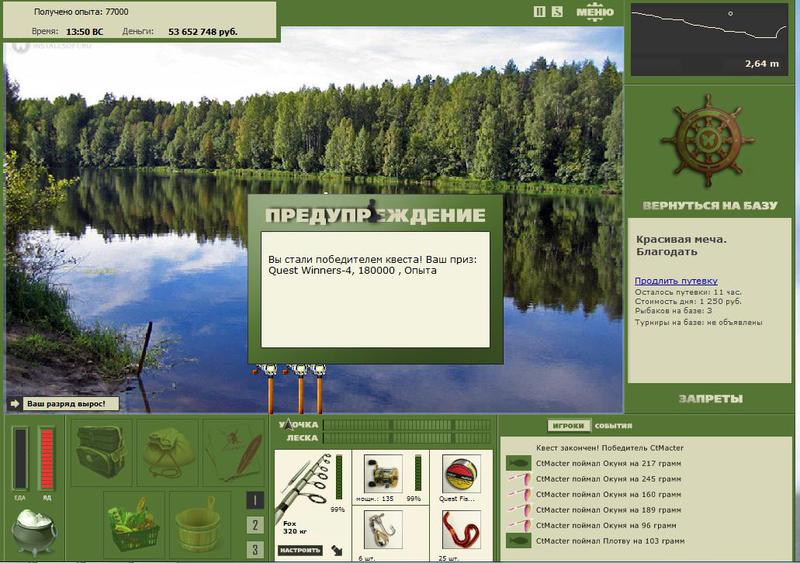The image size is (800, 563).
Task: Click the cooking pot icon
Action: (x=34, y=532)
